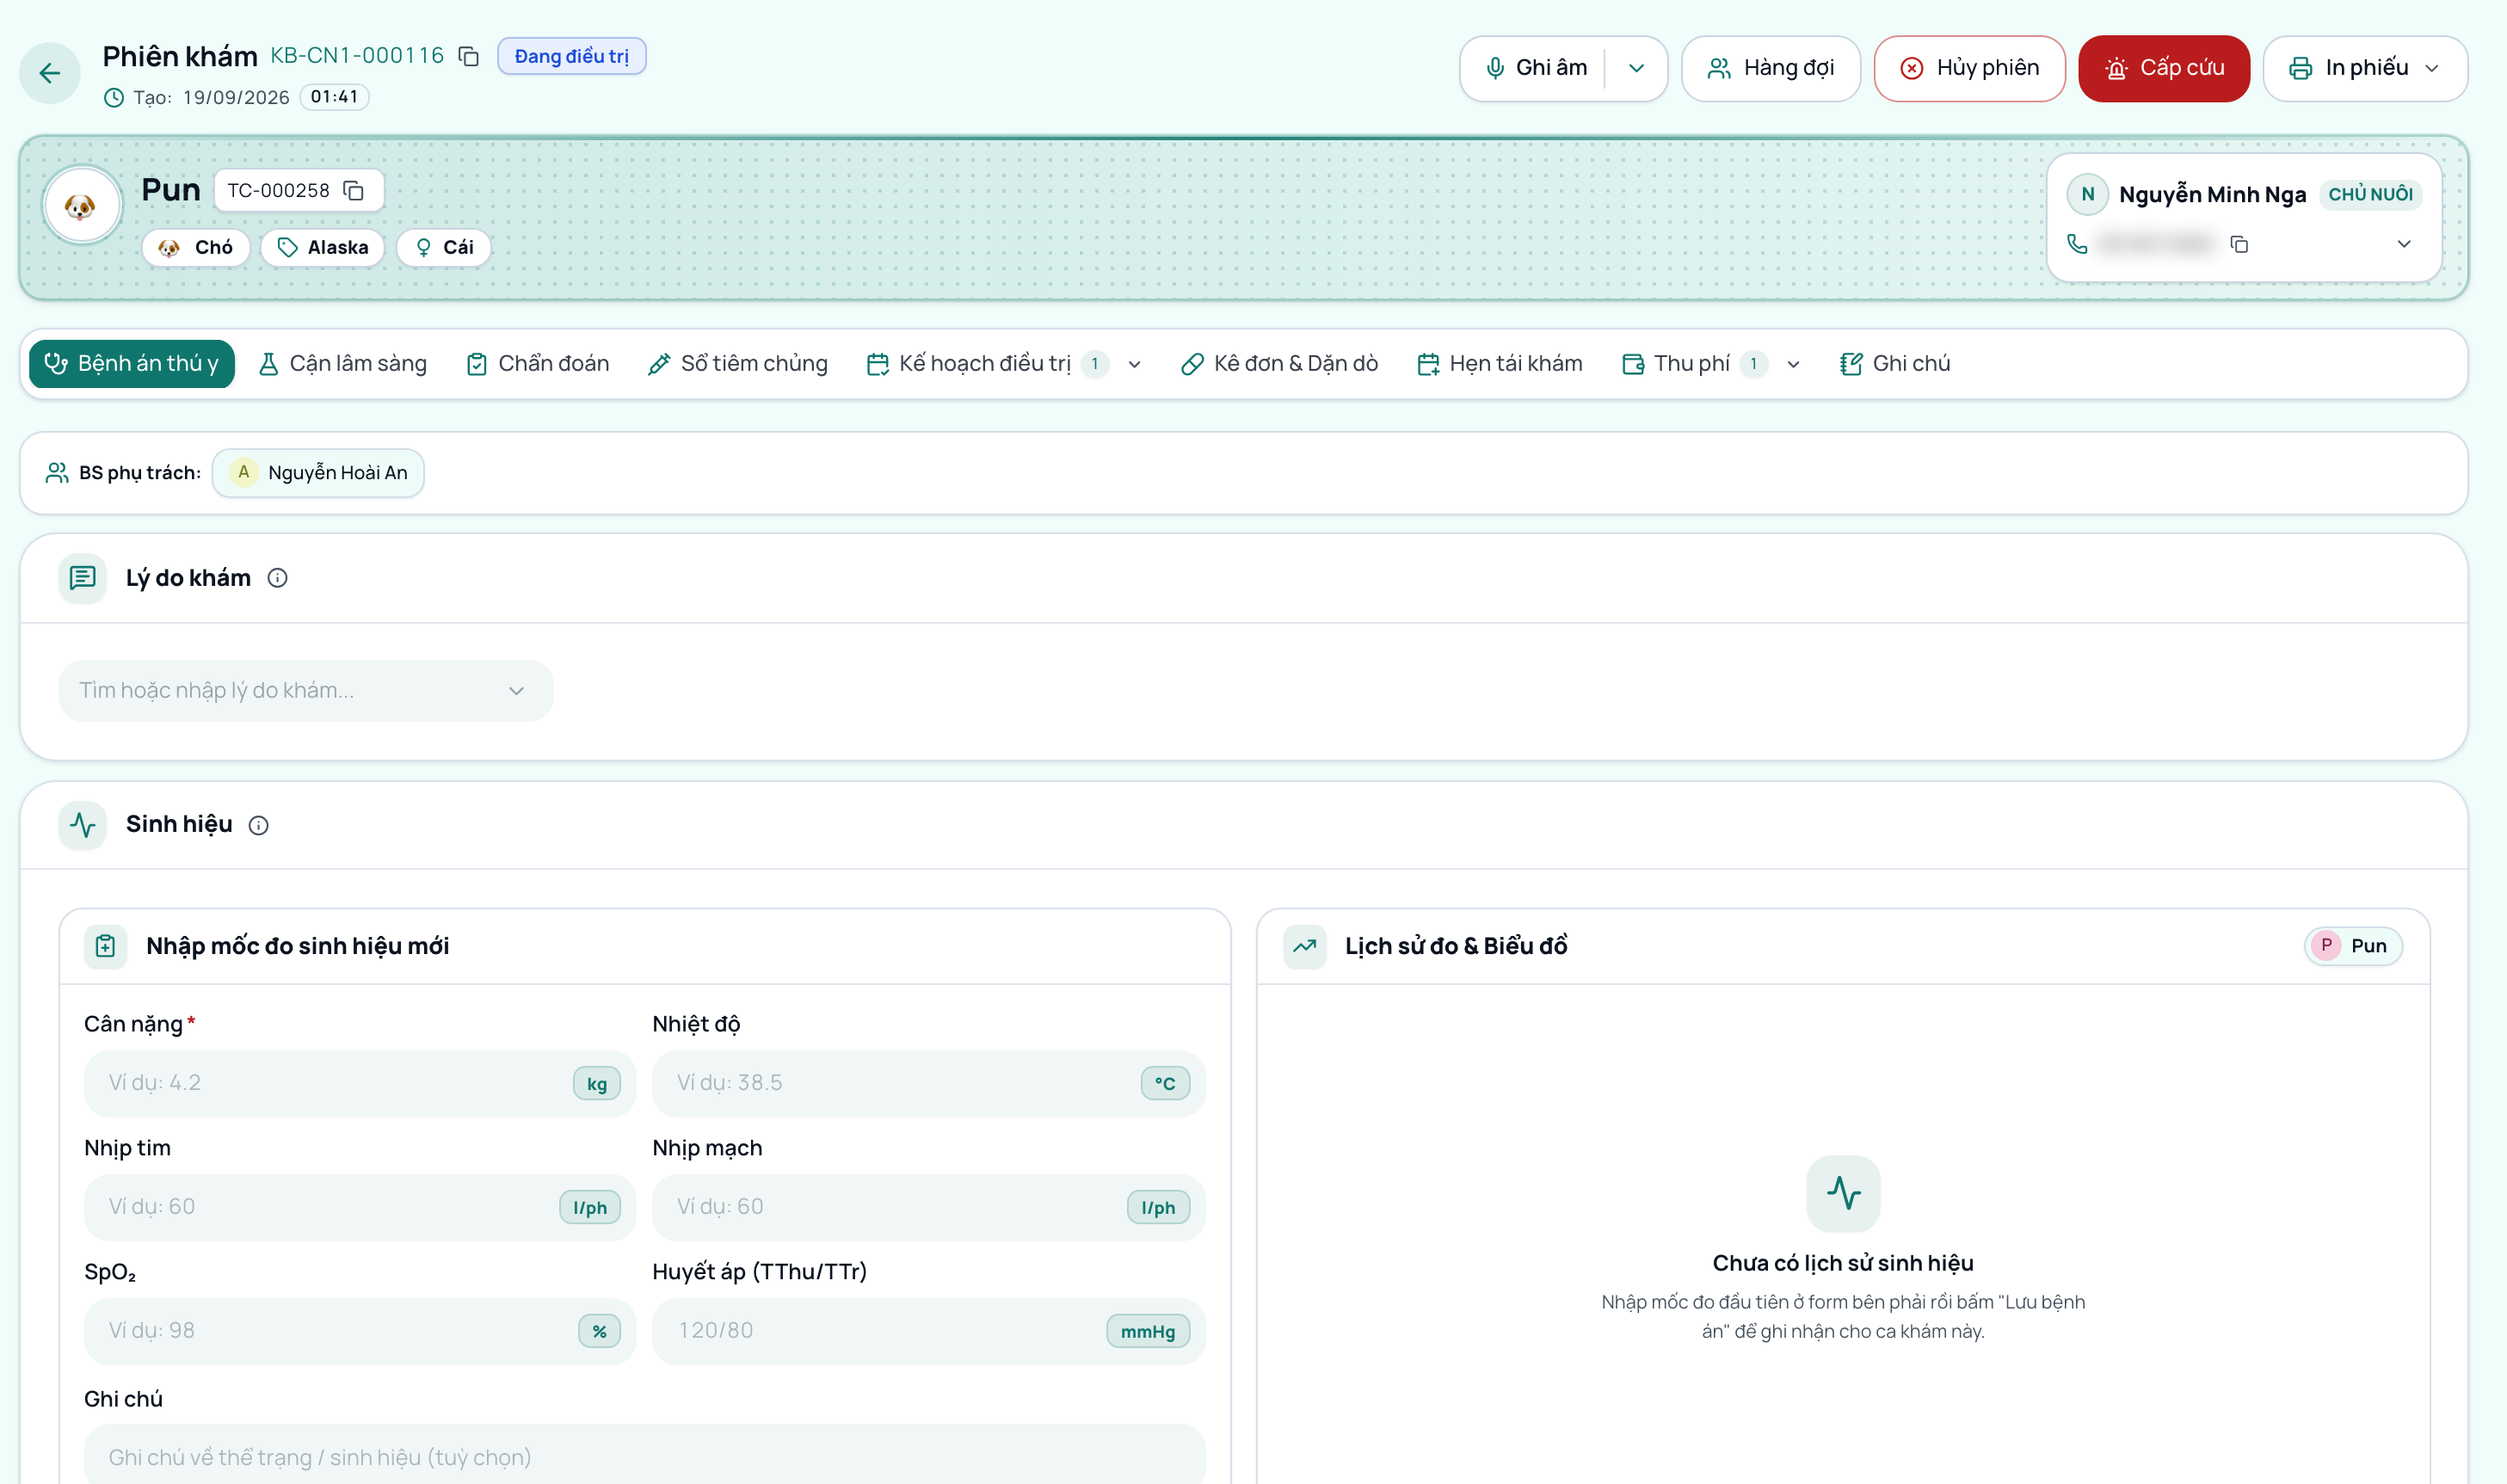Open the Chẩn đoán tab

point(538,364)
